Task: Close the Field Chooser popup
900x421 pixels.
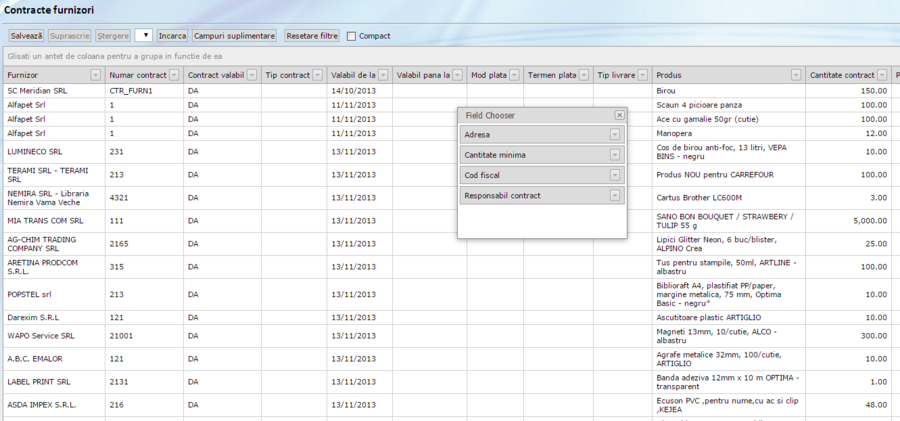Action: [x=619, y=115]
